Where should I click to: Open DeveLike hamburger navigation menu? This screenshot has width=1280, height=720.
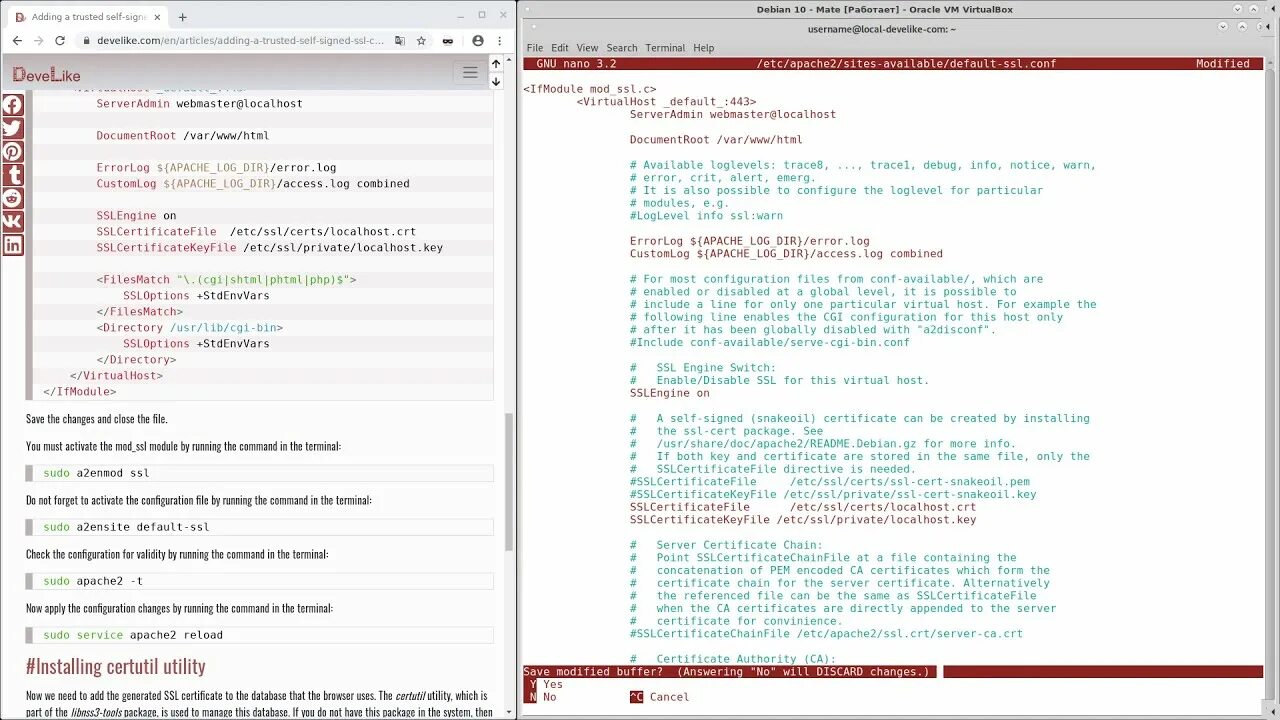click(x=469, y=72)
